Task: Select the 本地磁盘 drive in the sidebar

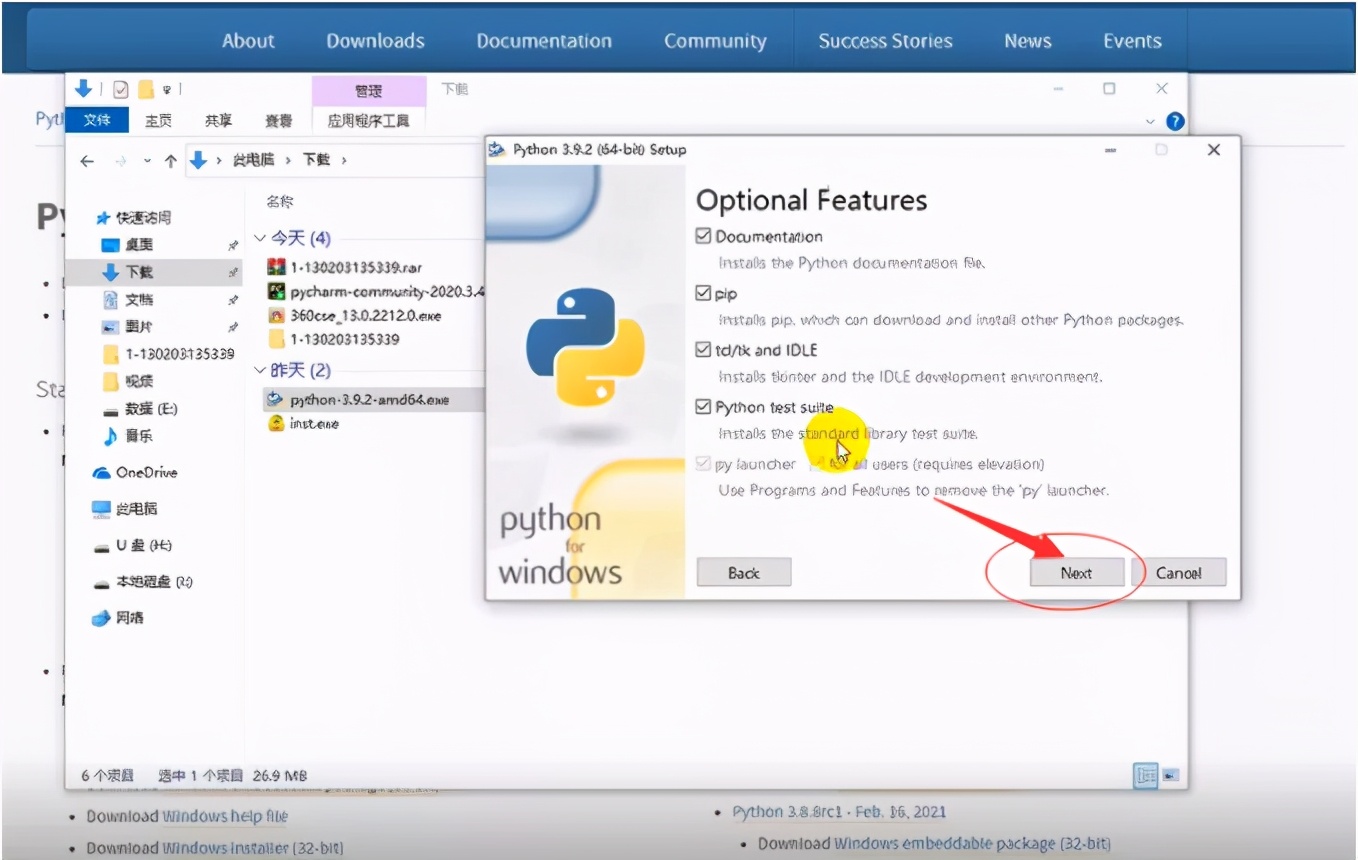Action: click(x=142, y=581)
